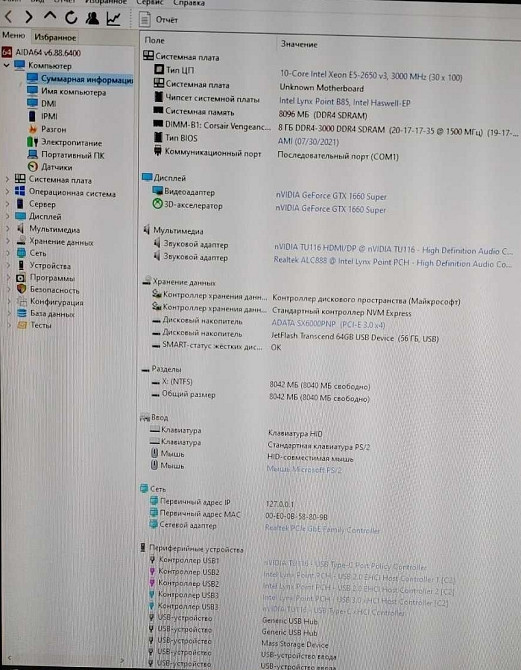Click the Контроллер USB1 row icon
The image size is (521, 670).
[x=152, y=559]
